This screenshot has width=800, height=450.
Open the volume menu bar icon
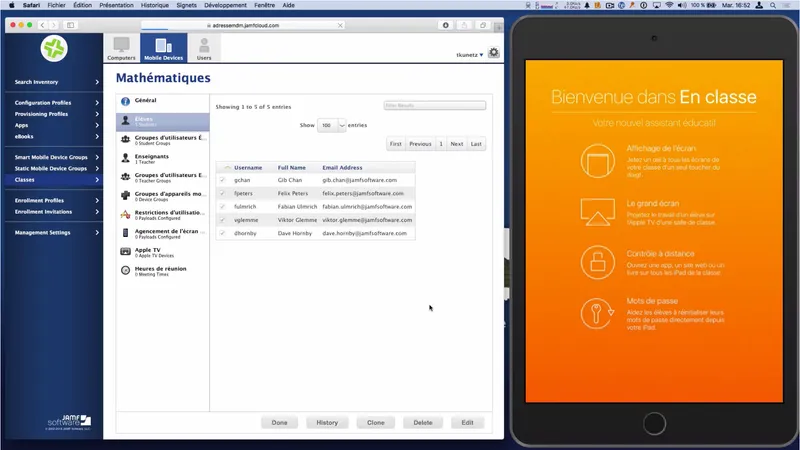coord(682,5)
